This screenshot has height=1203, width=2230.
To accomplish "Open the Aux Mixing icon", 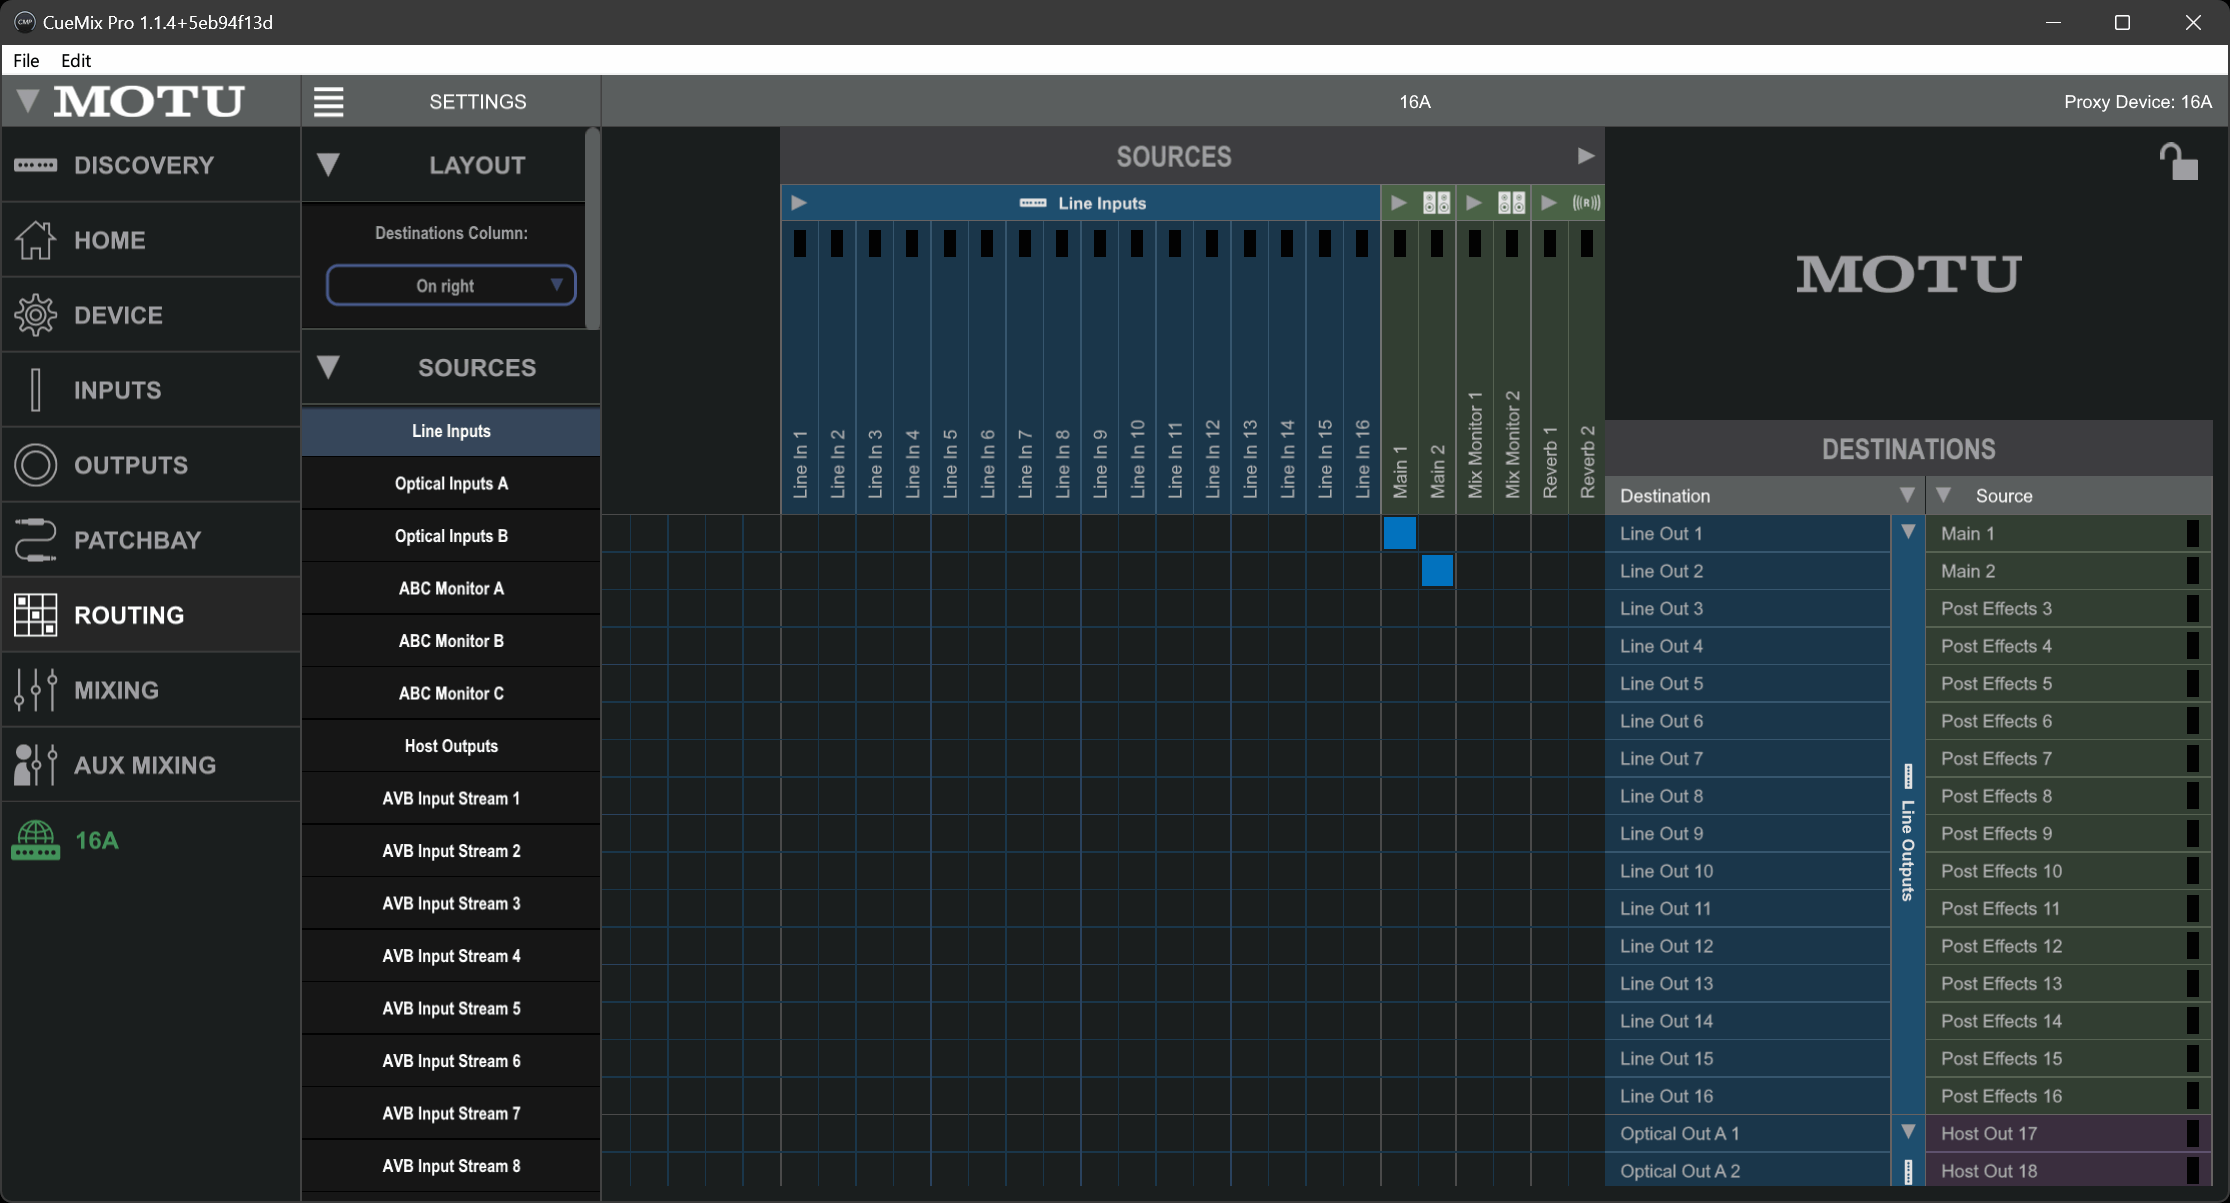I will point(36,765).
